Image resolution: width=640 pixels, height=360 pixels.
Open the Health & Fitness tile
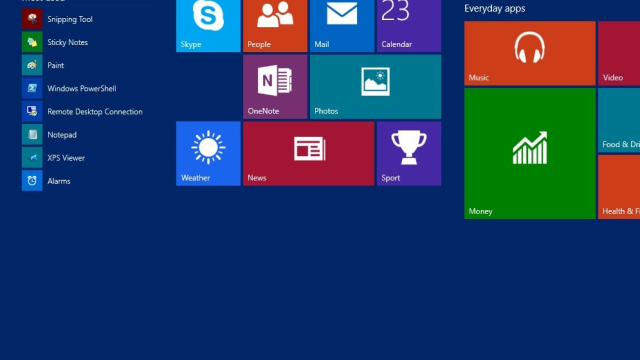[619, 187]
